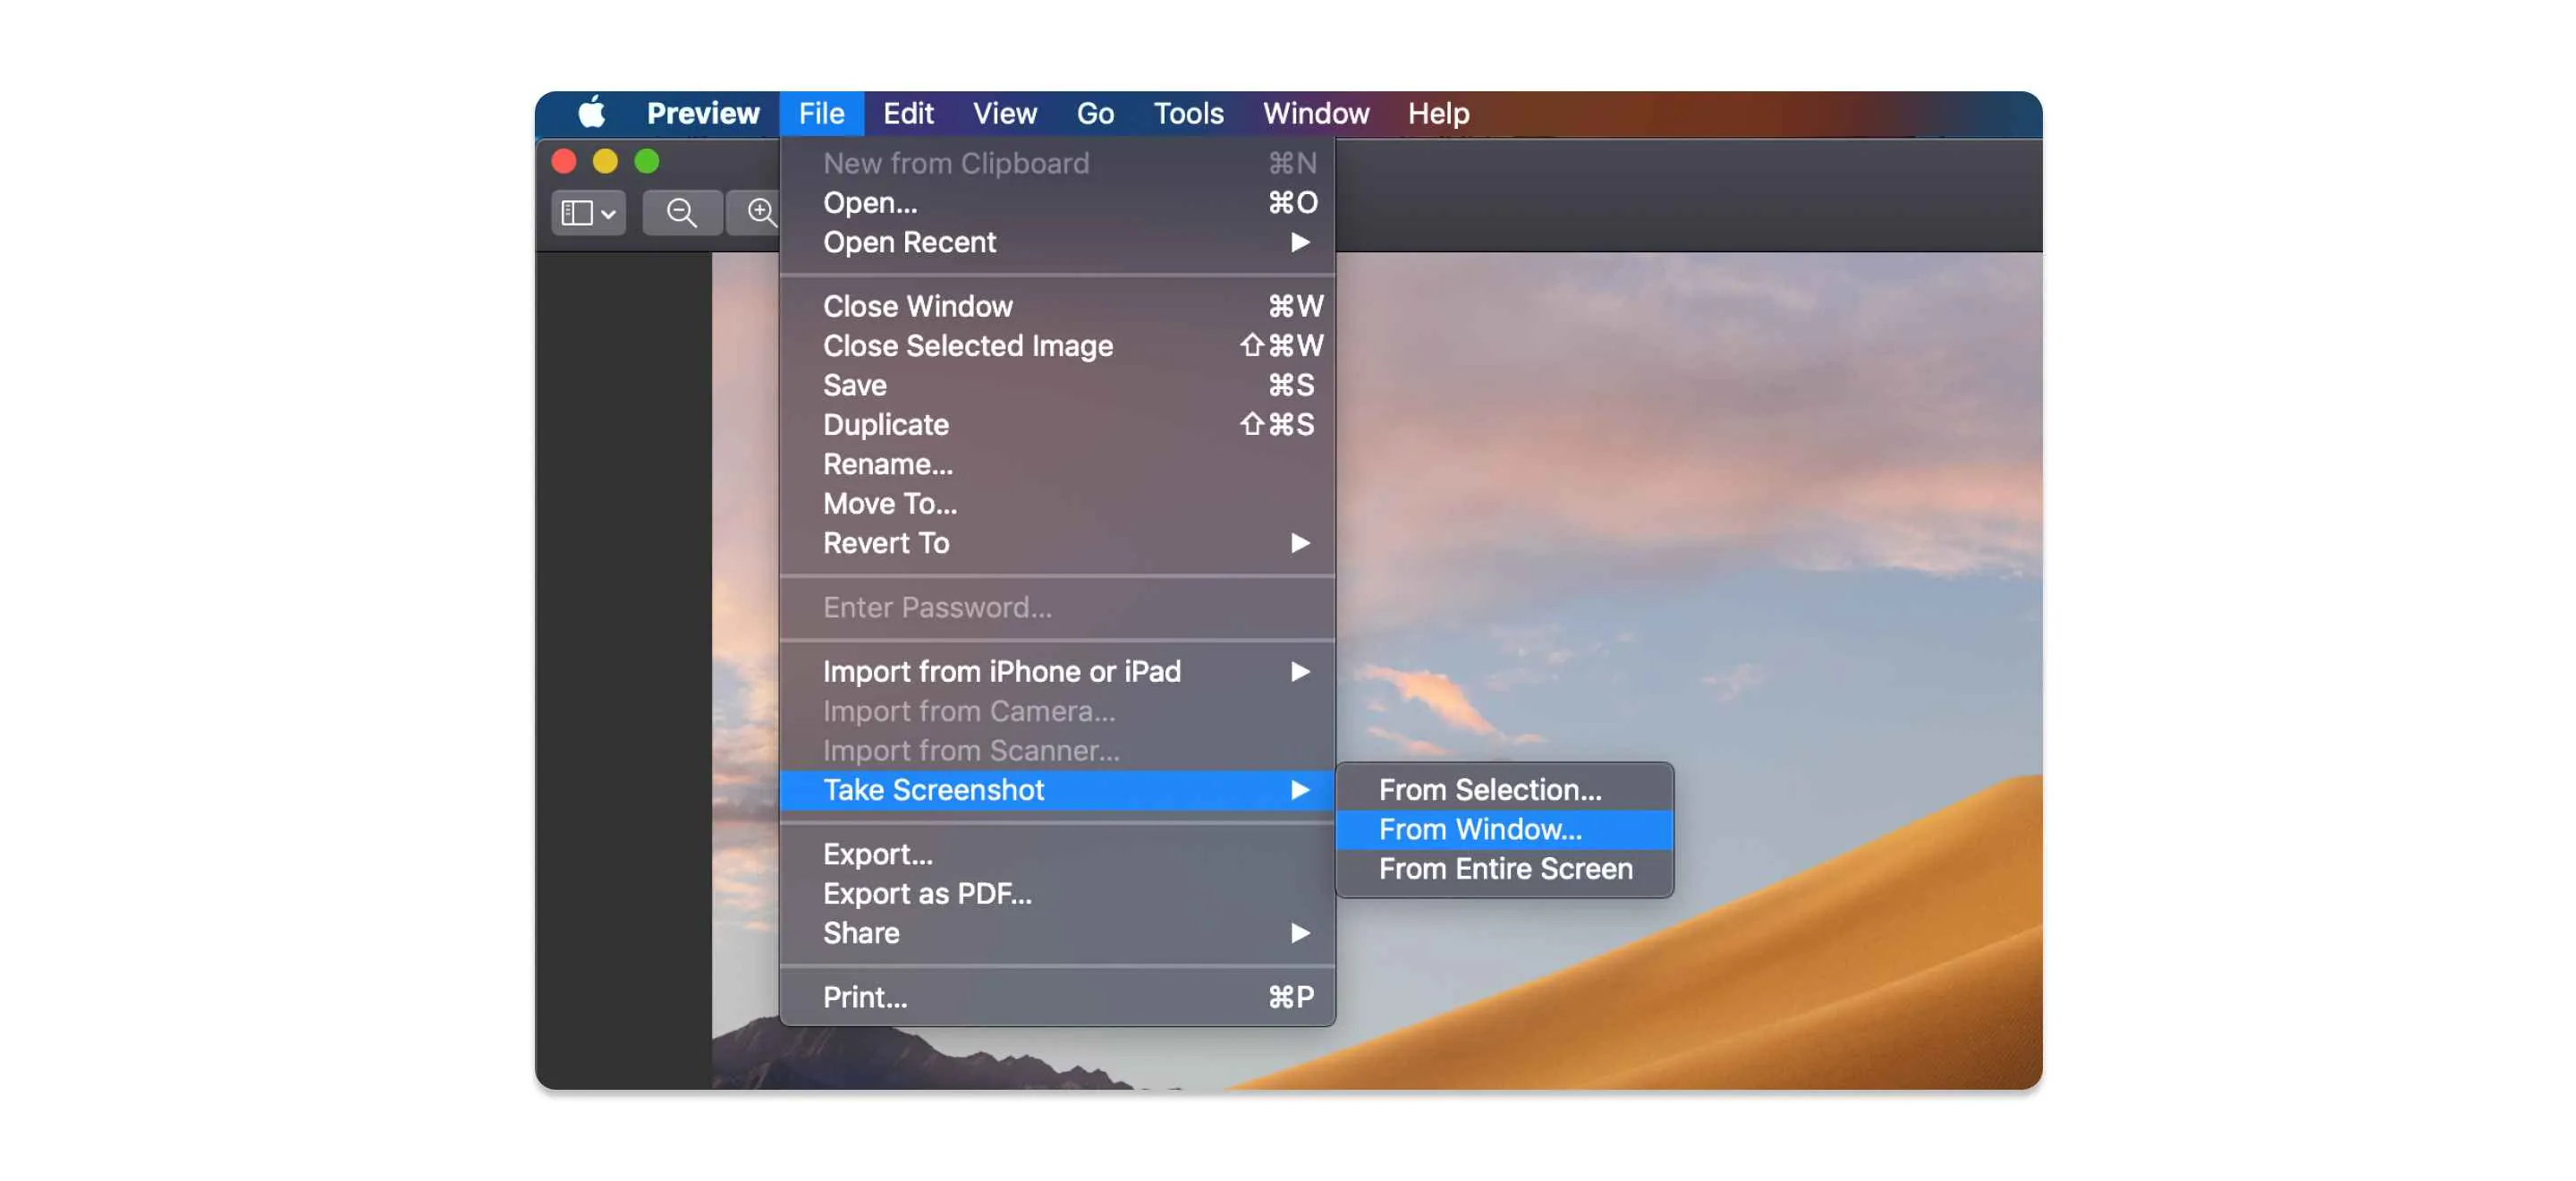Expand the Take Screenshot submenu arrow
The height and width of the screenshot is (1181, 2576).
pos(1301,789)
